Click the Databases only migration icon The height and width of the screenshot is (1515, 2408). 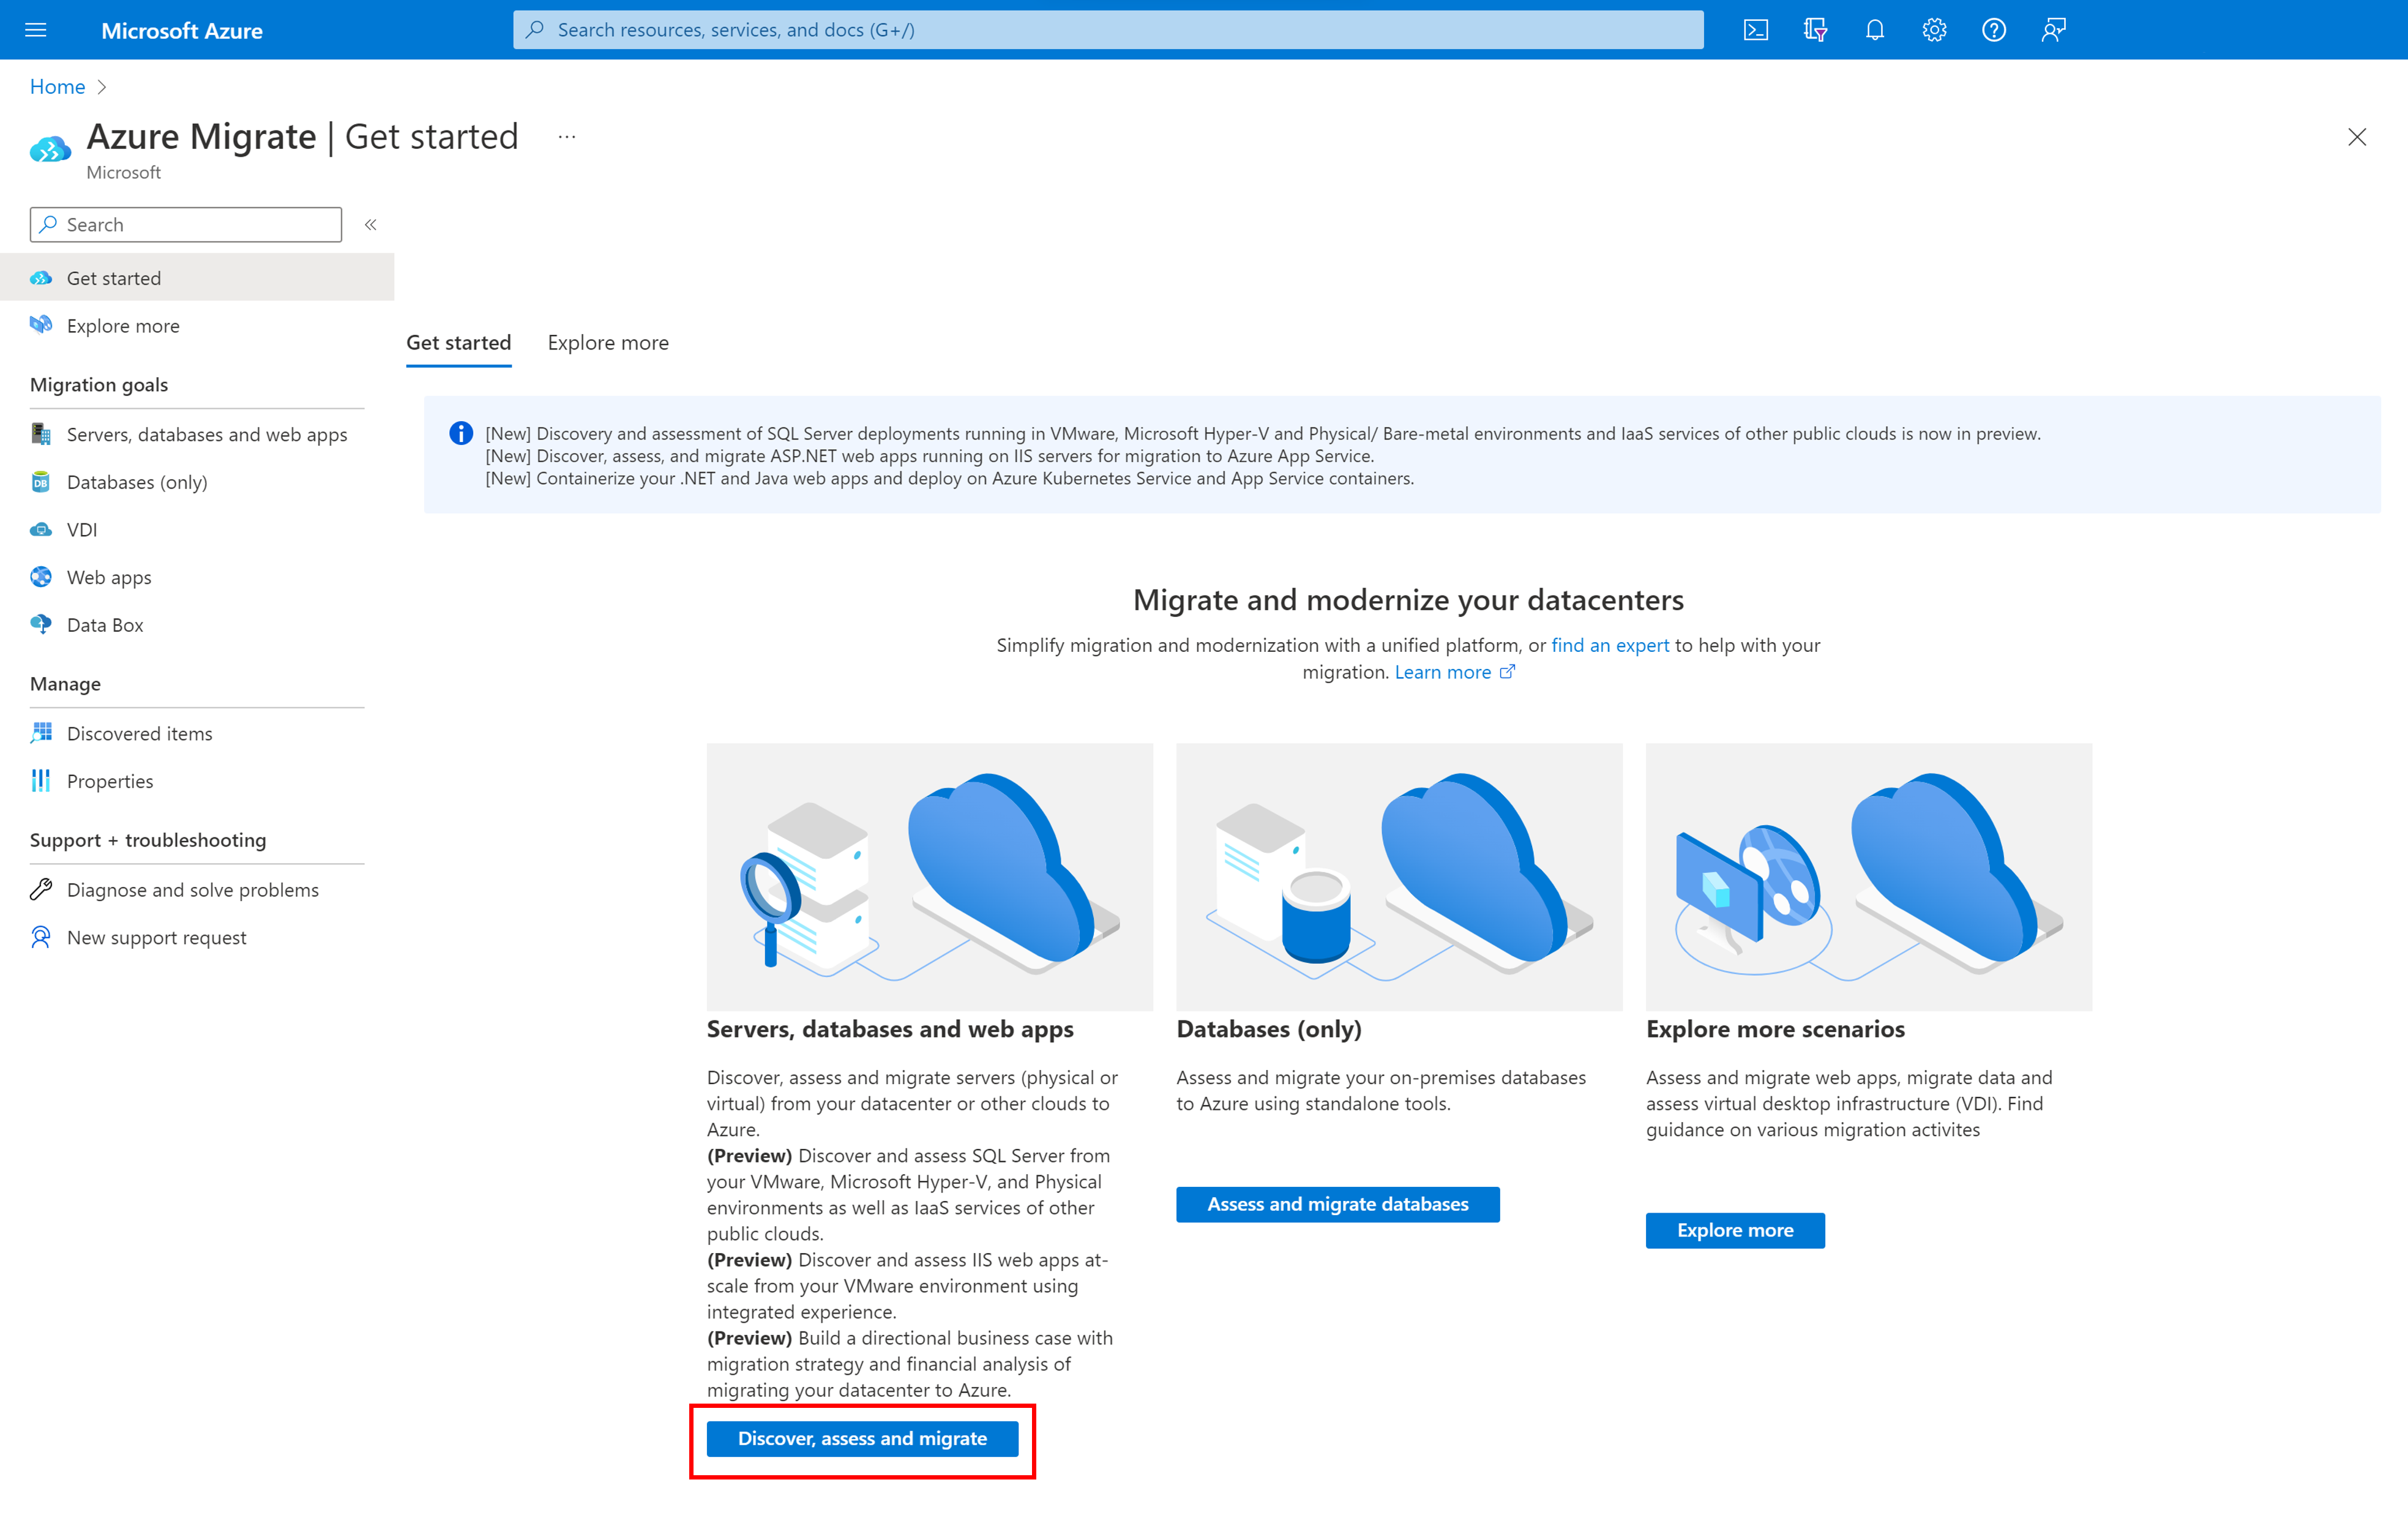[x=1397, y=873]
